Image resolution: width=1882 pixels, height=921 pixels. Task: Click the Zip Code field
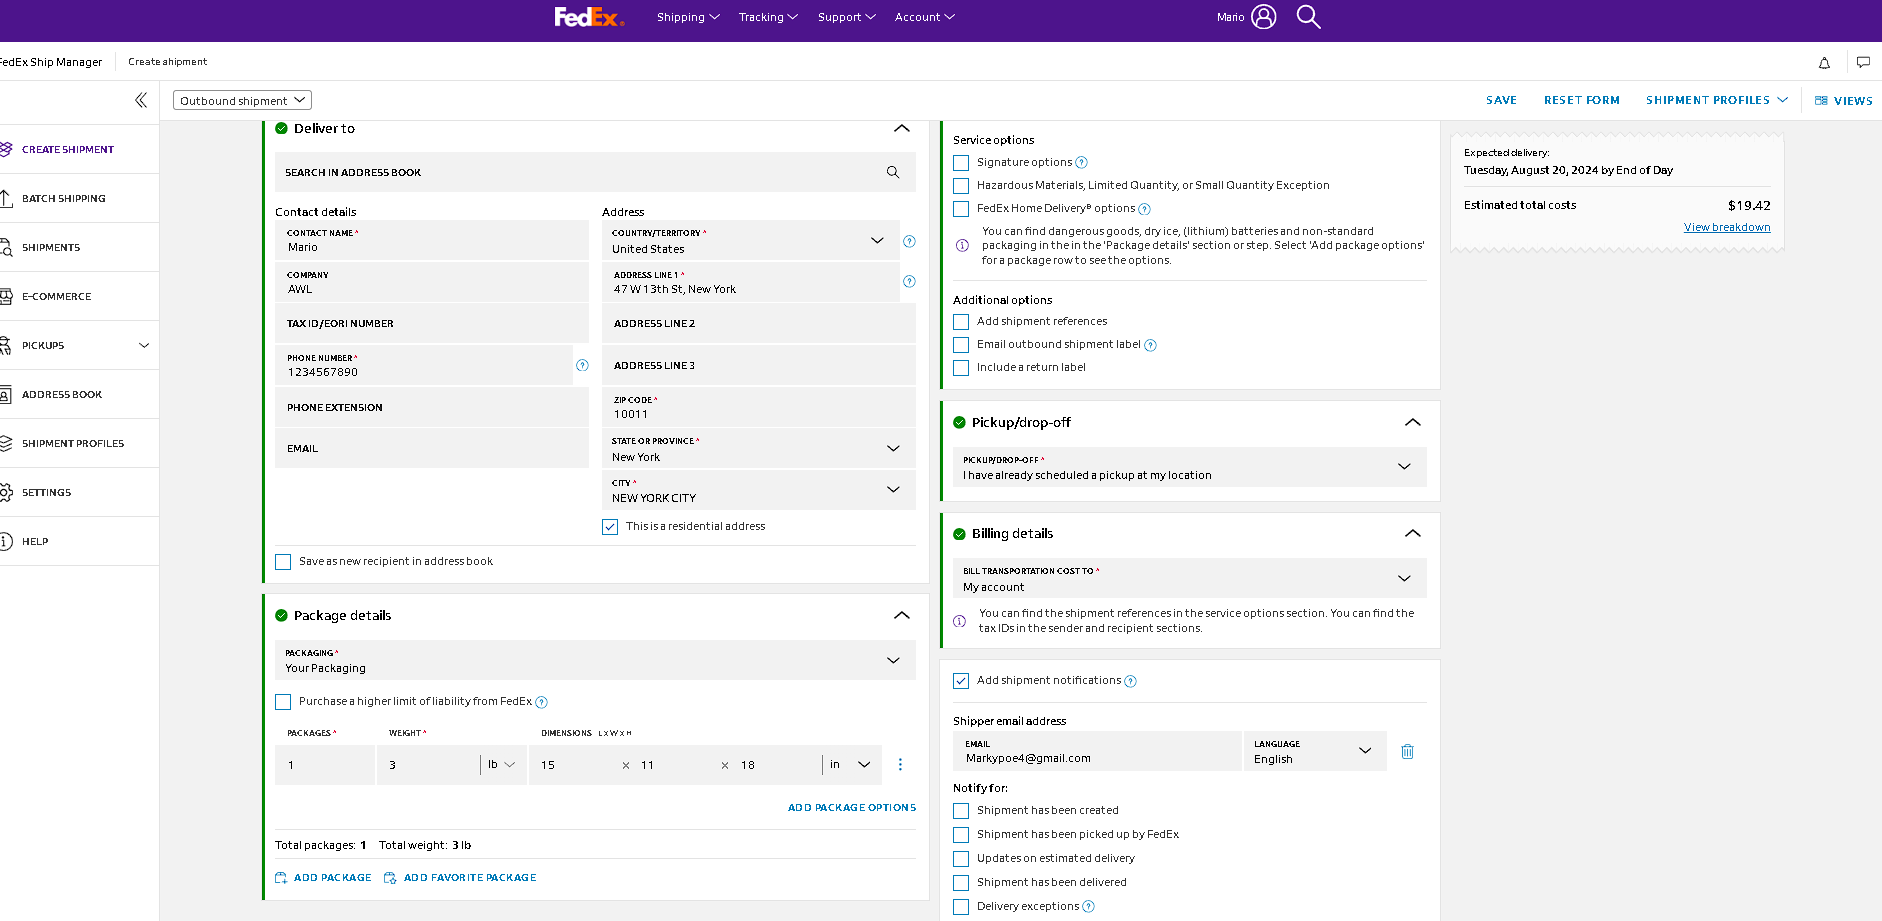click(759, 407)
